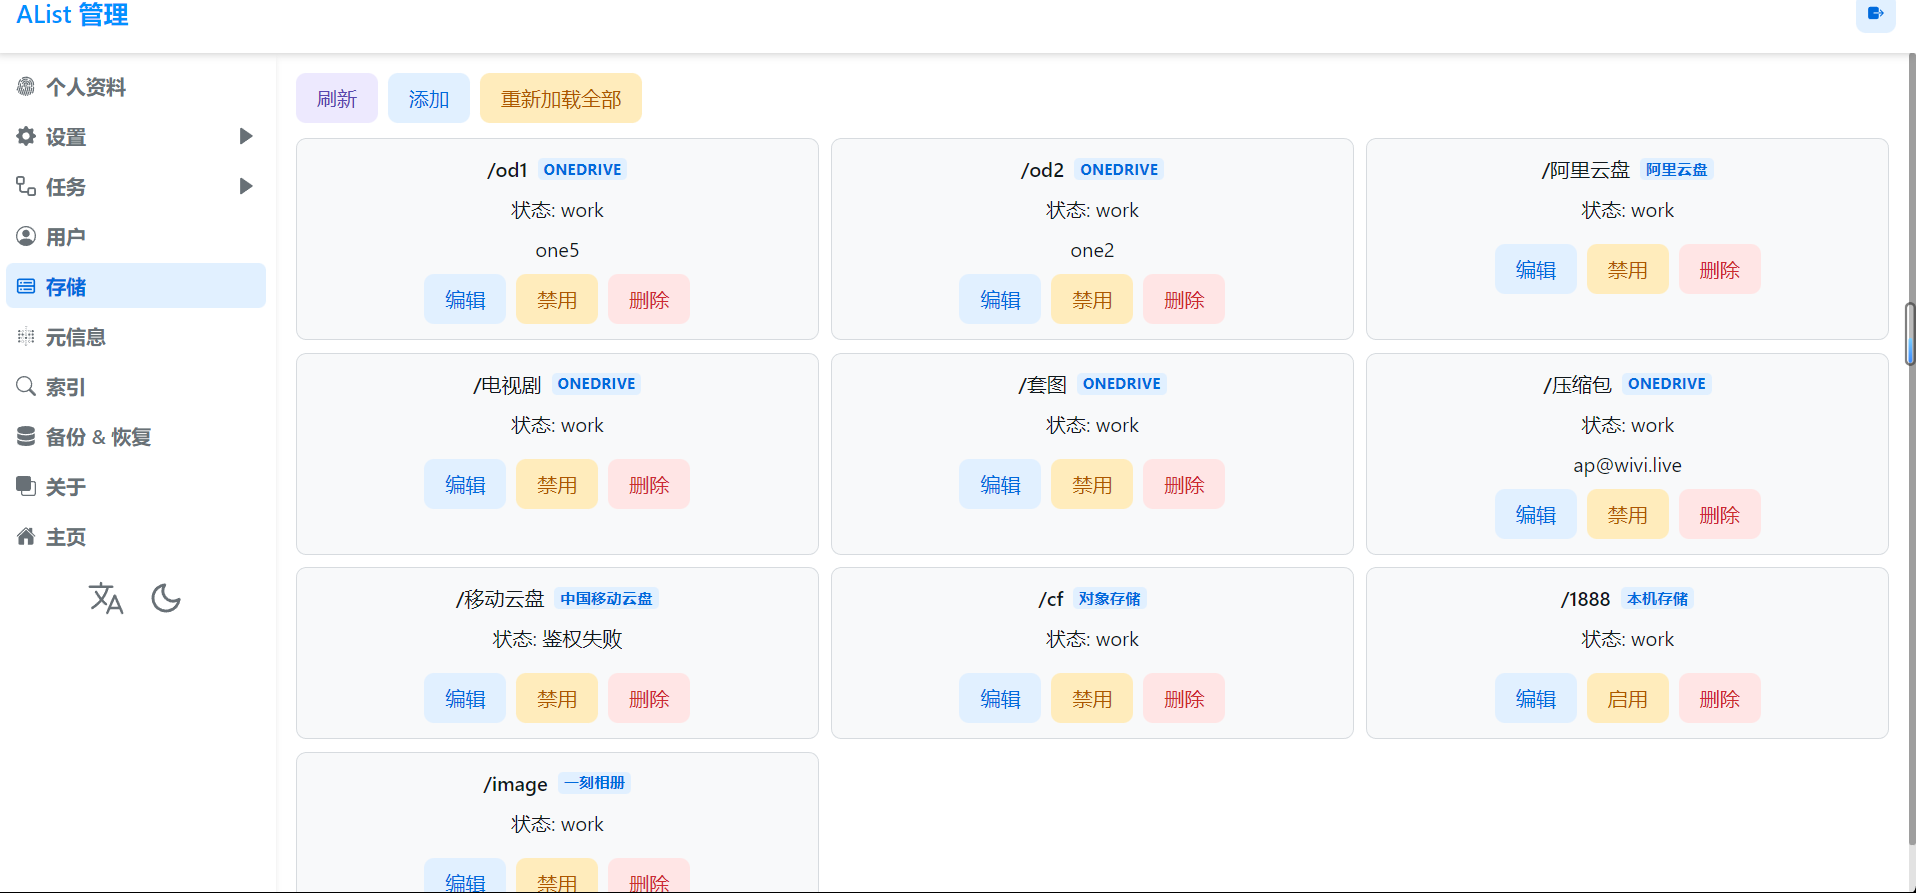Edit the /cf storage

[x=1000, y=698]
